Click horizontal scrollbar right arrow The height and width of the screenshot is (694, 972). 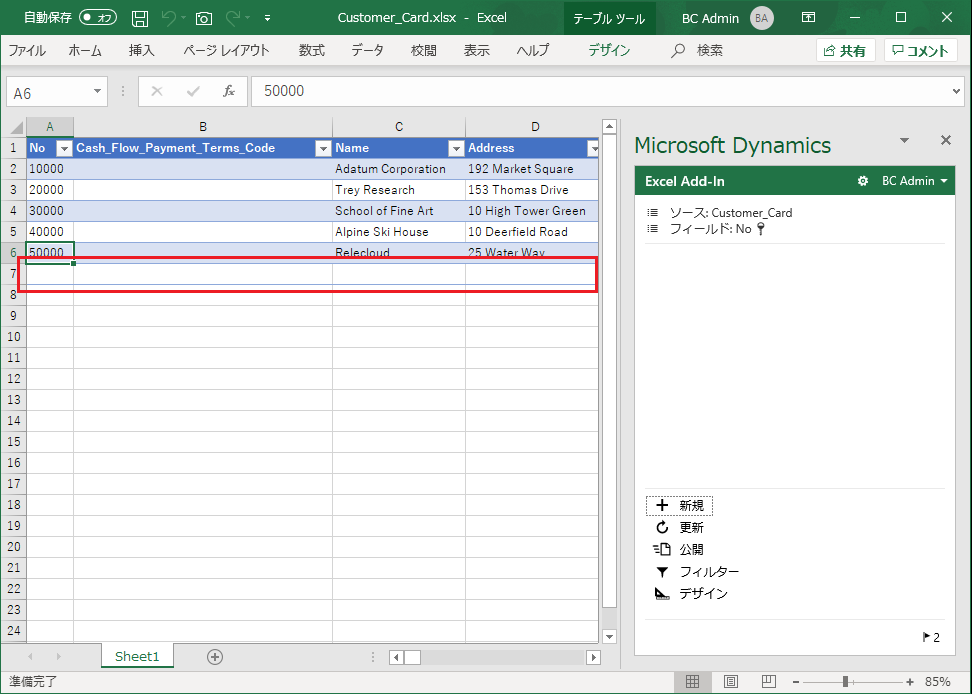[594, 657]
